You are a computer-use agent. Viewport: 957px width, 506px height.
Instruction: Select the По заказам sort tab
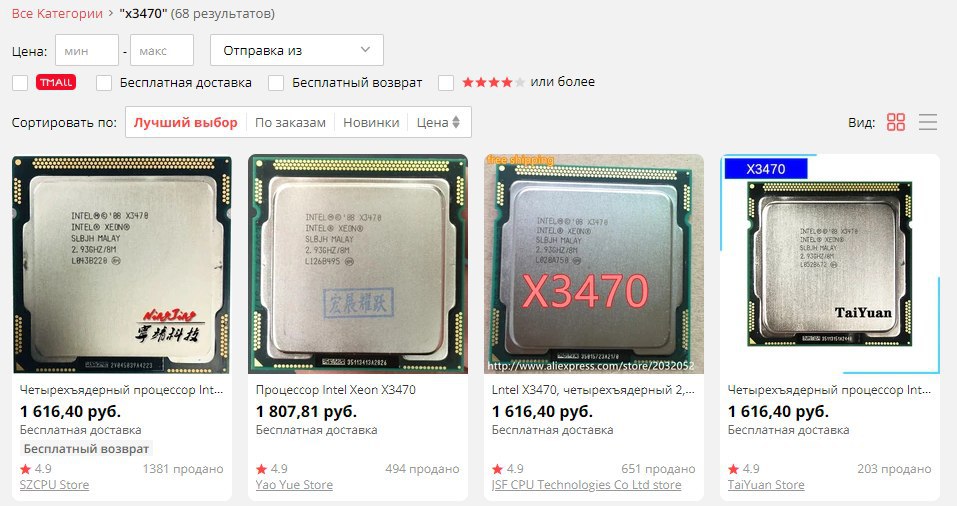[290, 122]
